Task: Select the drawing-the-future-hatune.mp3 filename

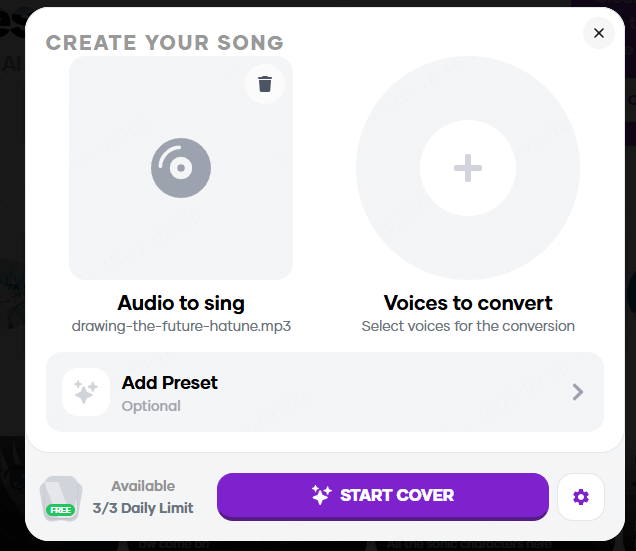Action: pos(181,326)
